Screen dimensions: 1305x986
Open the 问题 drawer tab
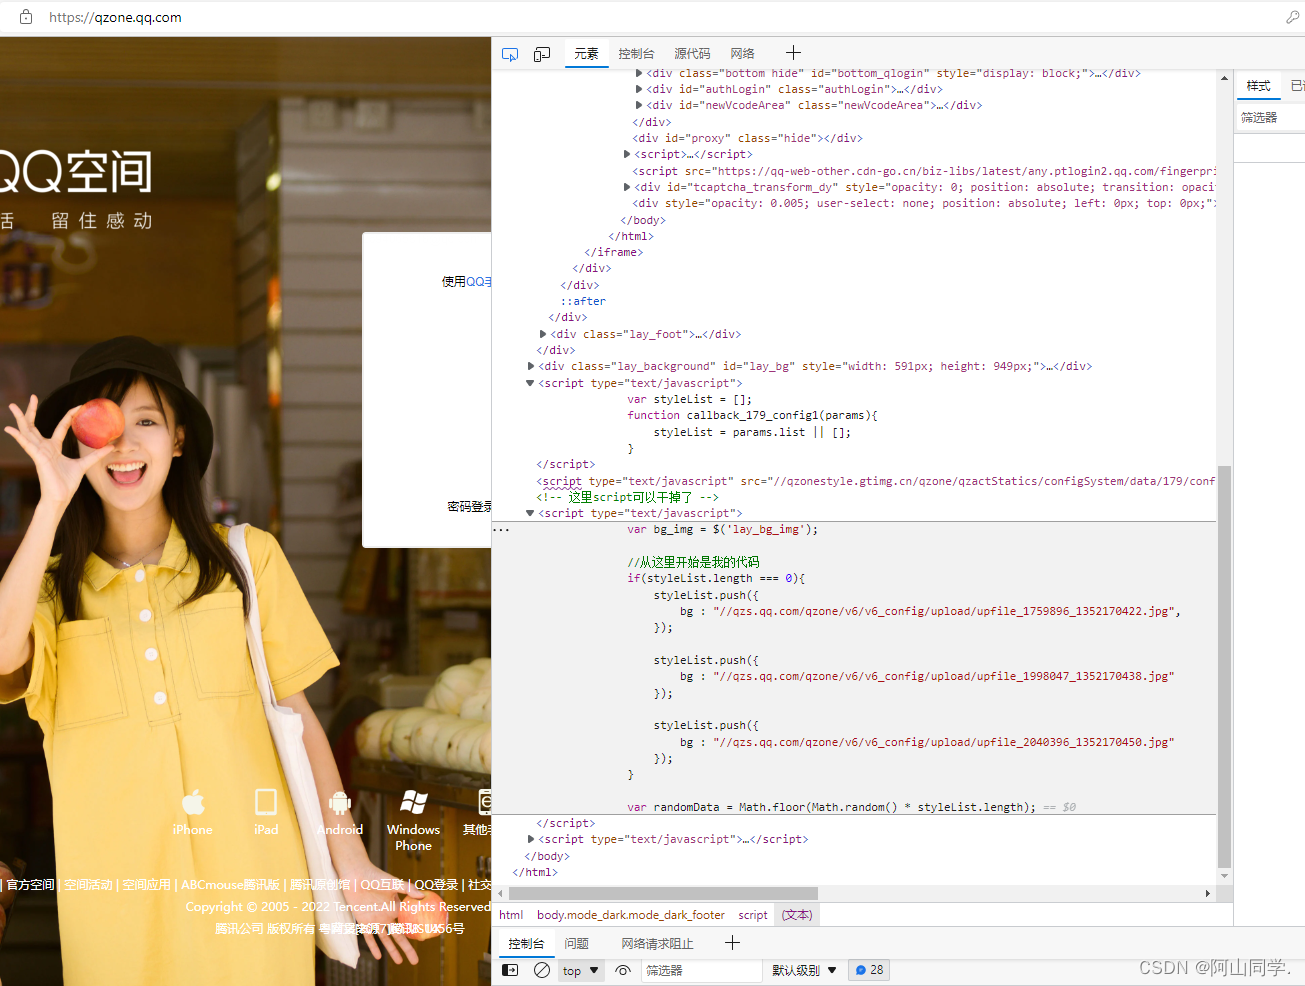pos(576,944)
